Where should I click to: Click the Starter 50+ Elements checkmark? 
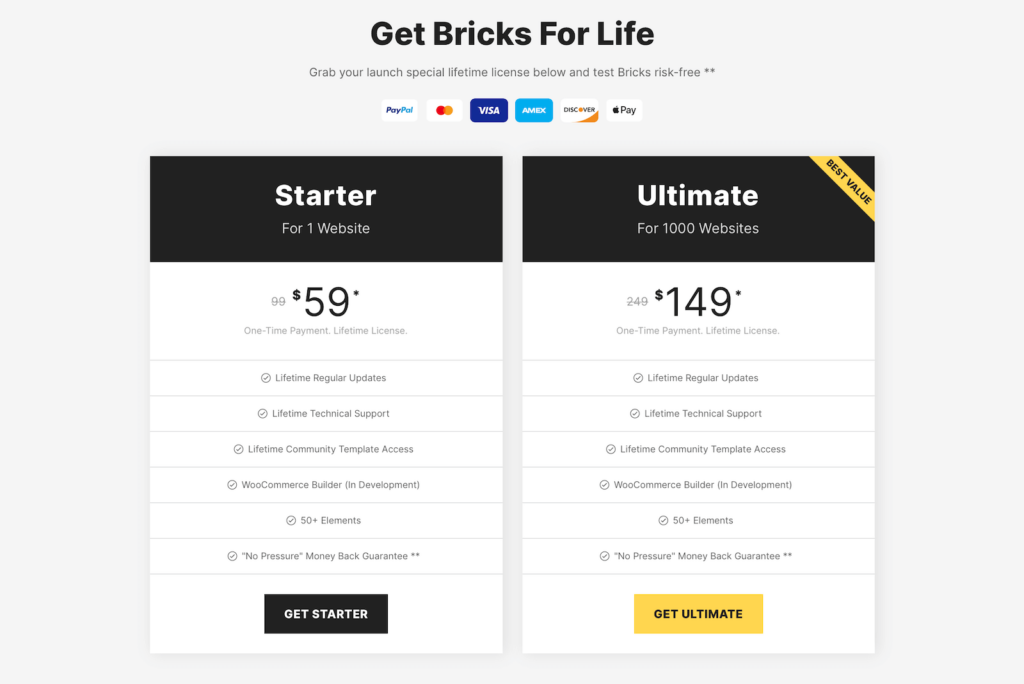click(291, 521)
